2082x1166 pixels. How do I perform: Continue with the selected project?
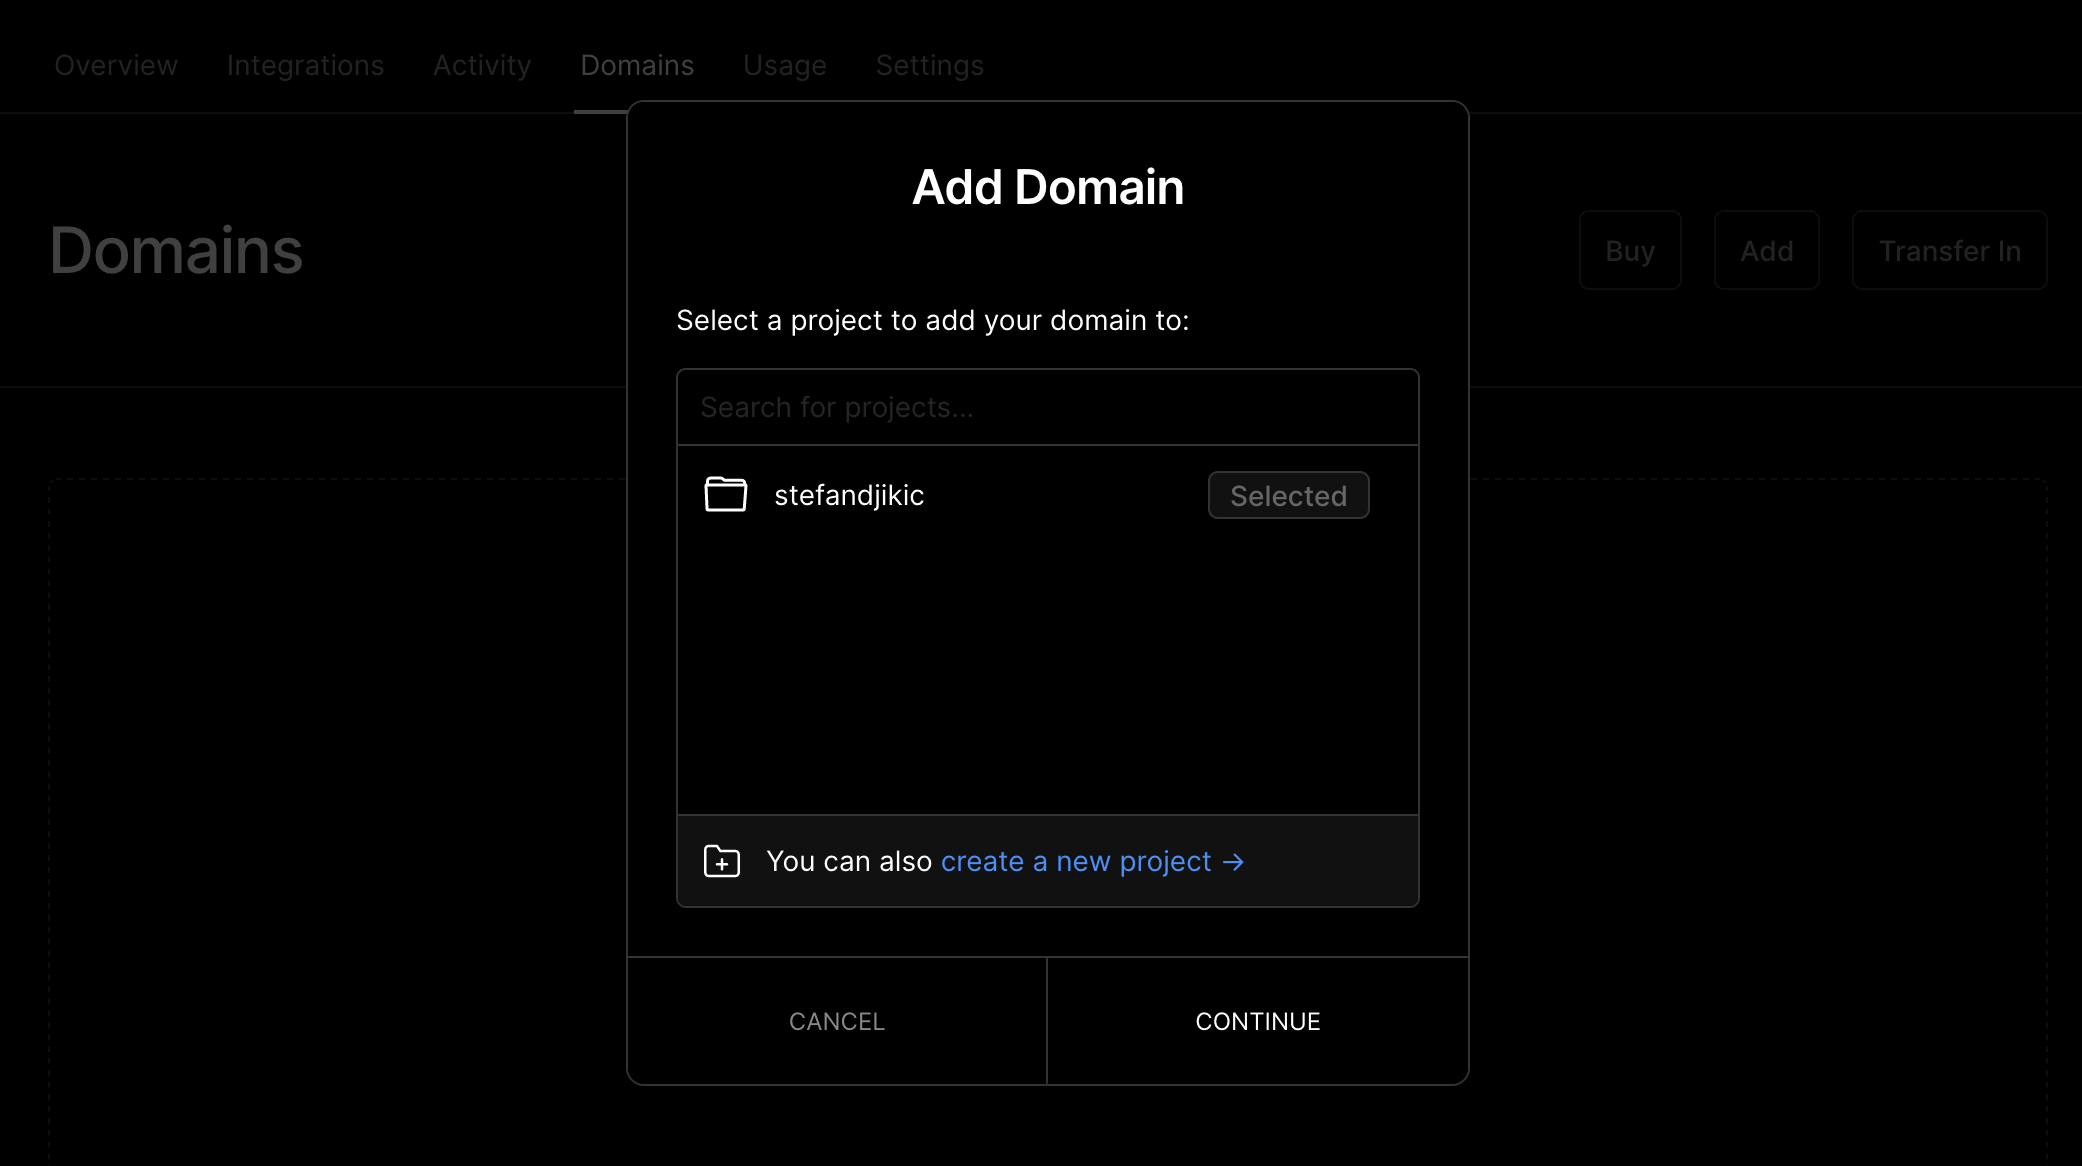click(1258, 1021)
